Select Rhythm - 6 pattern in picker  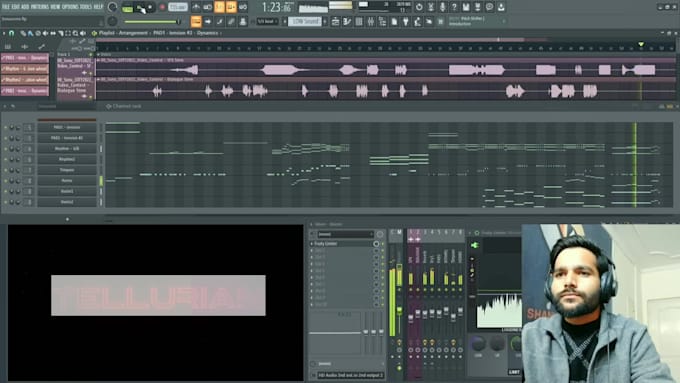[x=25, y=69]
